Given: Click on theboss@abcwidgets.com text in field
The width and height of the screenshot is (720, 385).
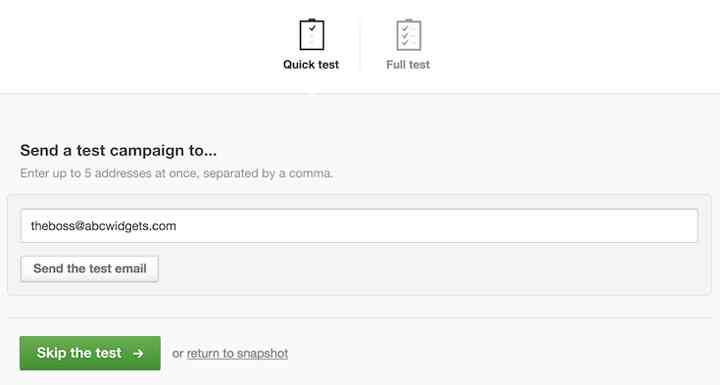Looking at the screenshot, I should 103,226.
